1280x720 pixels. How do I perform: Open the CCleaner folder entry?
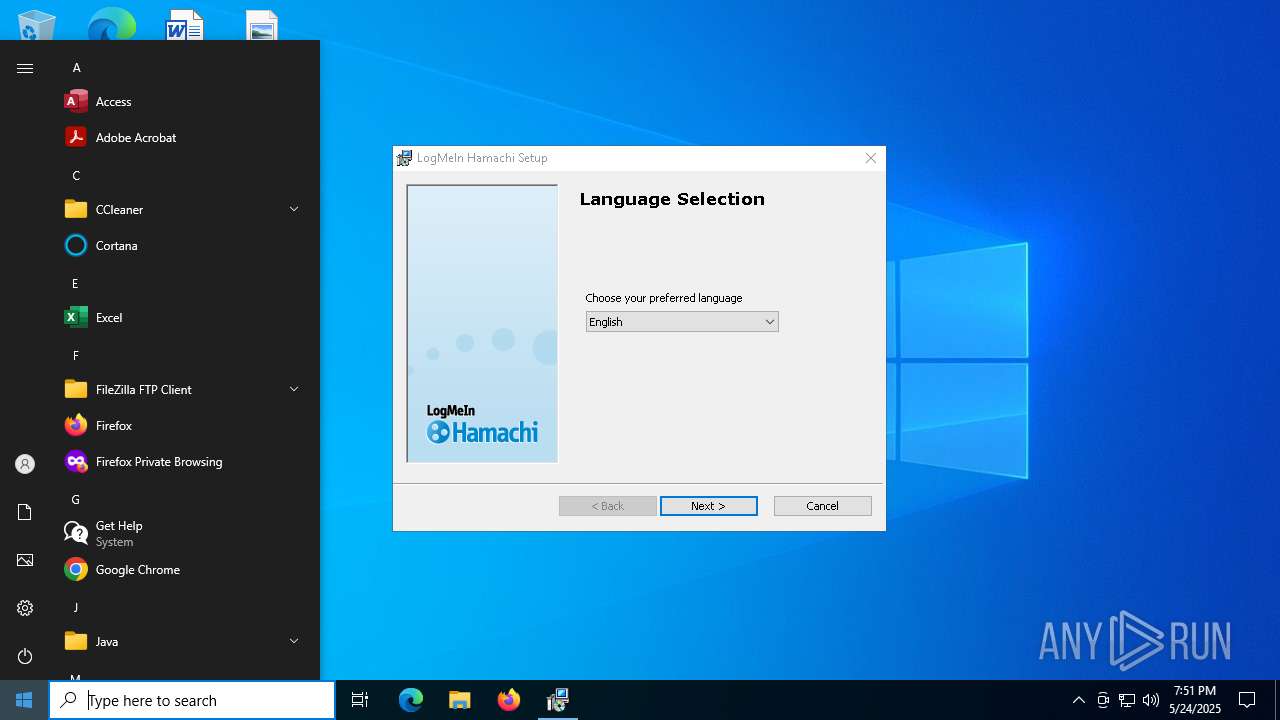184,210
